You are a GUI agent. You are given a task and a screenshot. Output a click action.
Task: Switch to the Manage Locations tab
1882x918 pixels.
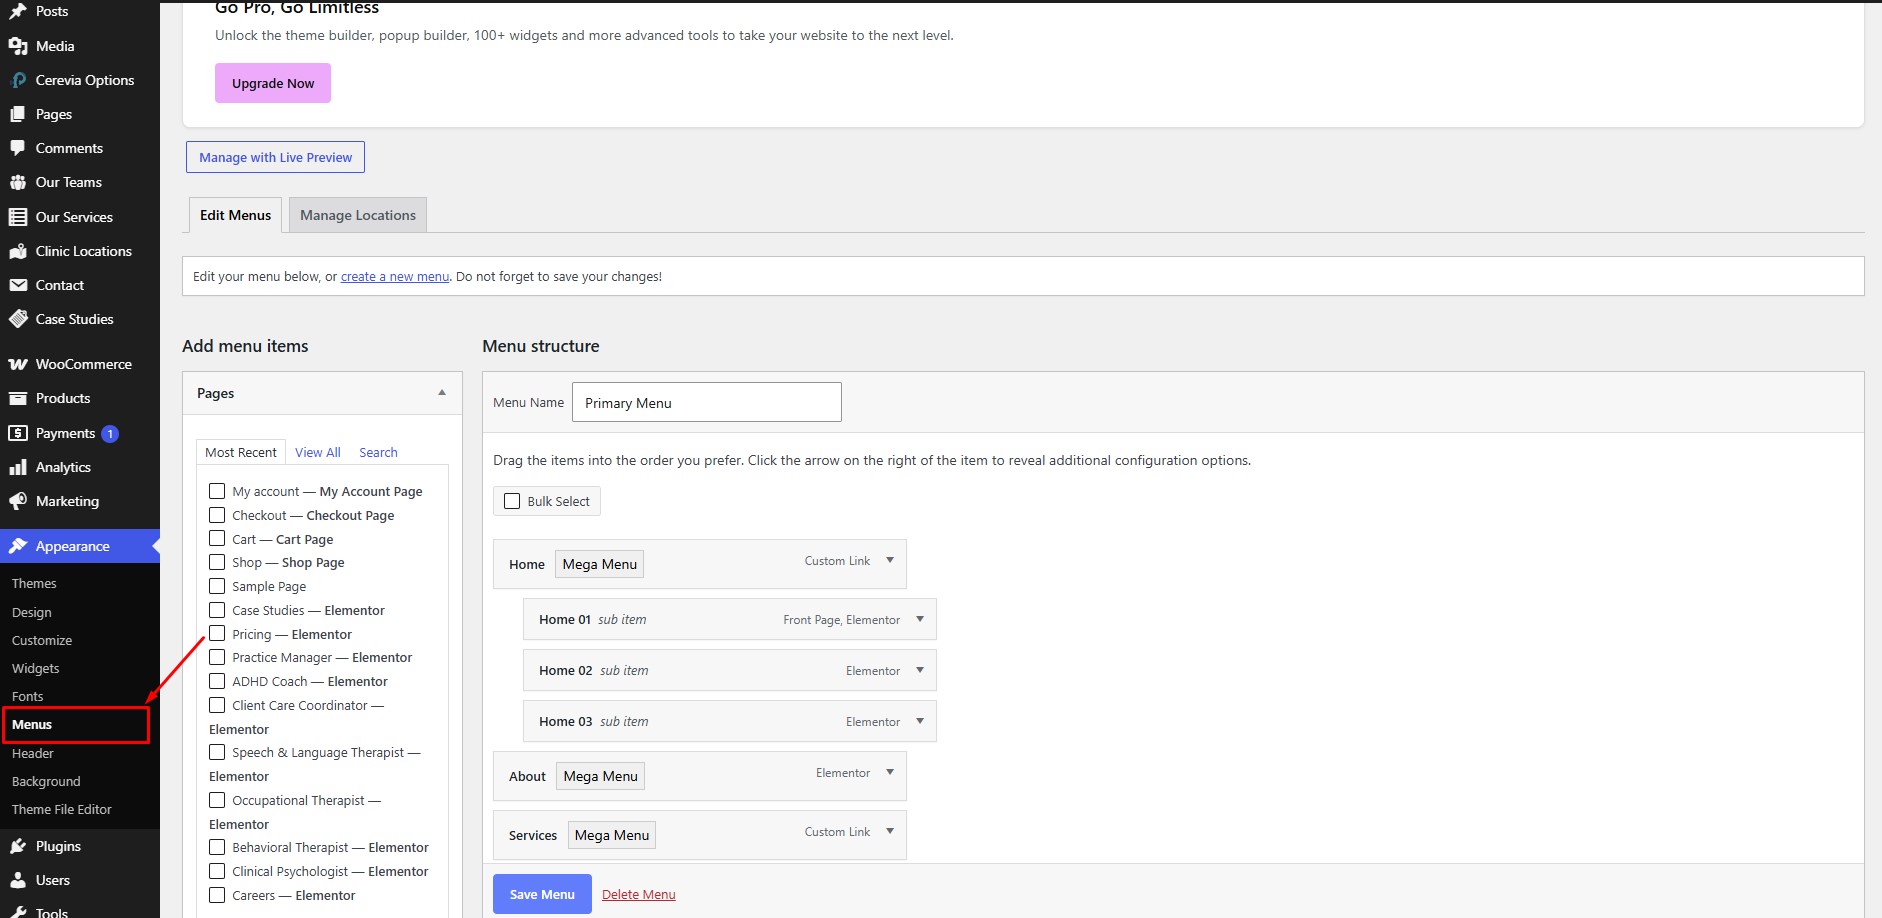click(358, 215)
